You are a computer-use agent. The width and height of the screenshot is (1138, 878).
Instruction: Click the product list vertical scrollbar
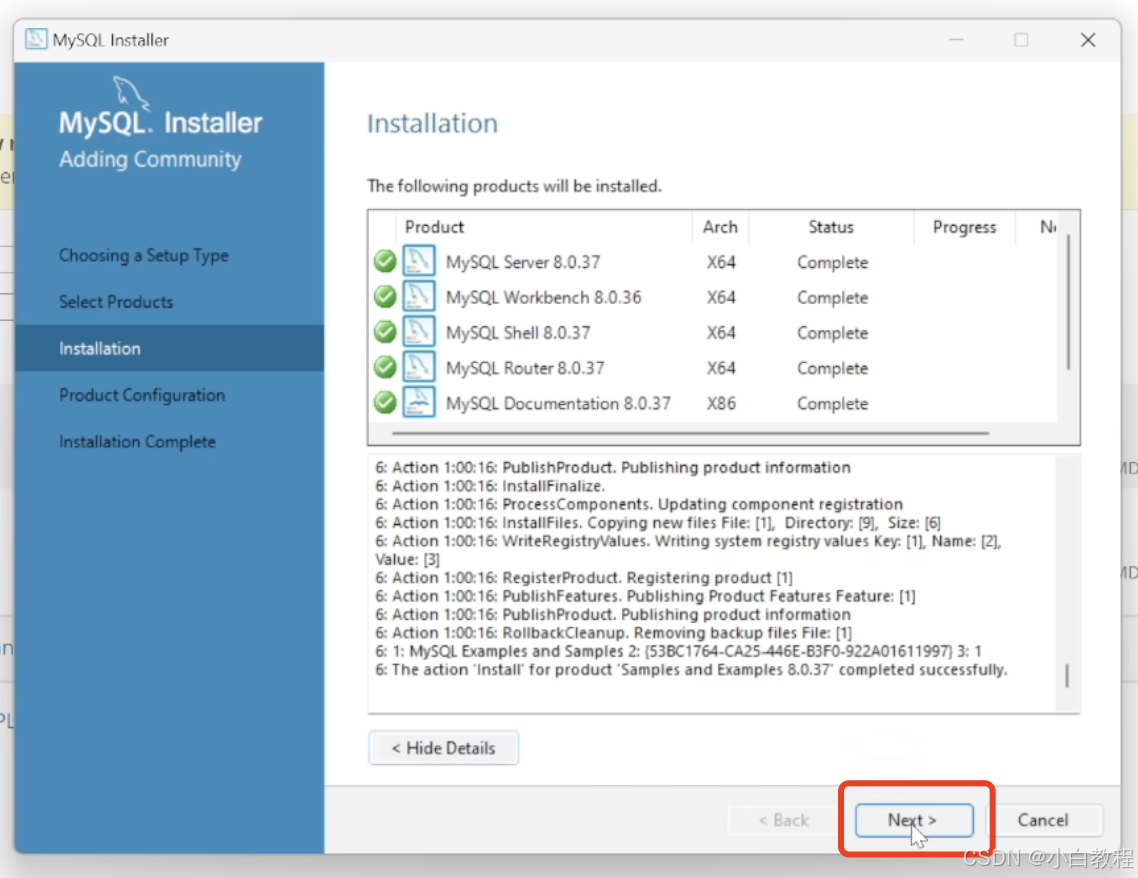point(1068,302)
